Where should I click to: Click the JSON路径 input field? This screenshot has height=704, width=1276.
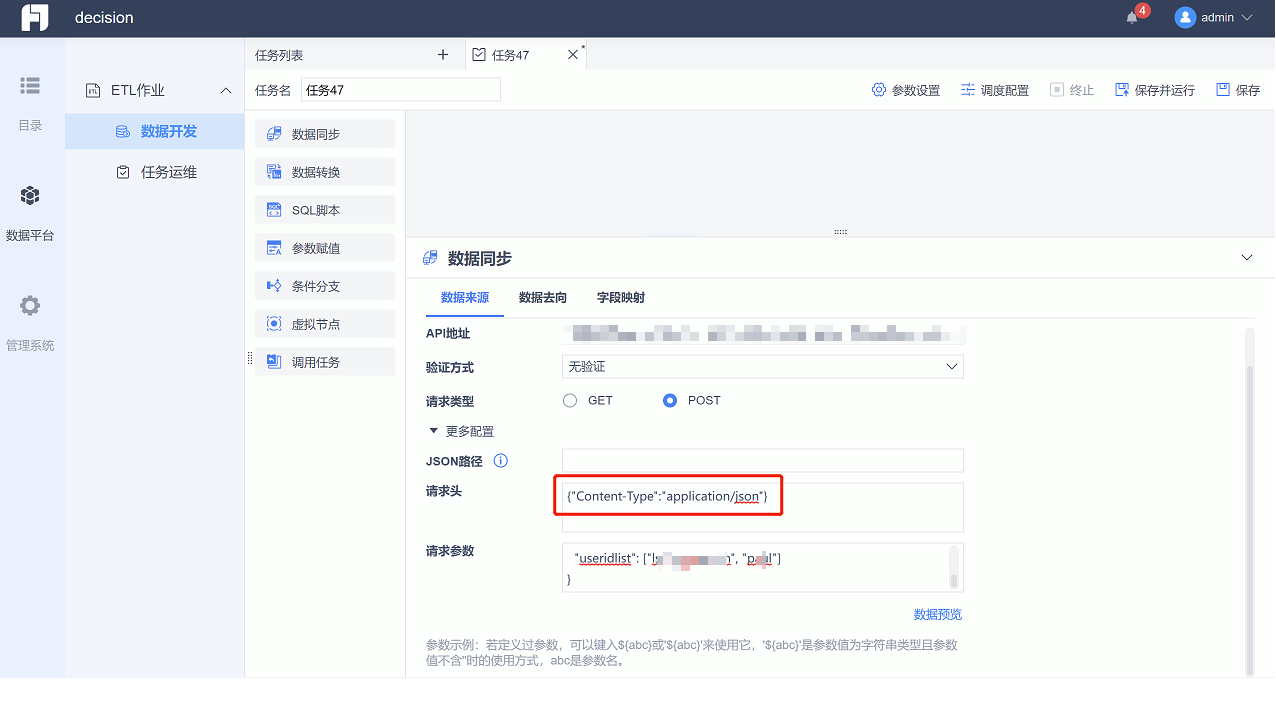(x=763, y=460)
